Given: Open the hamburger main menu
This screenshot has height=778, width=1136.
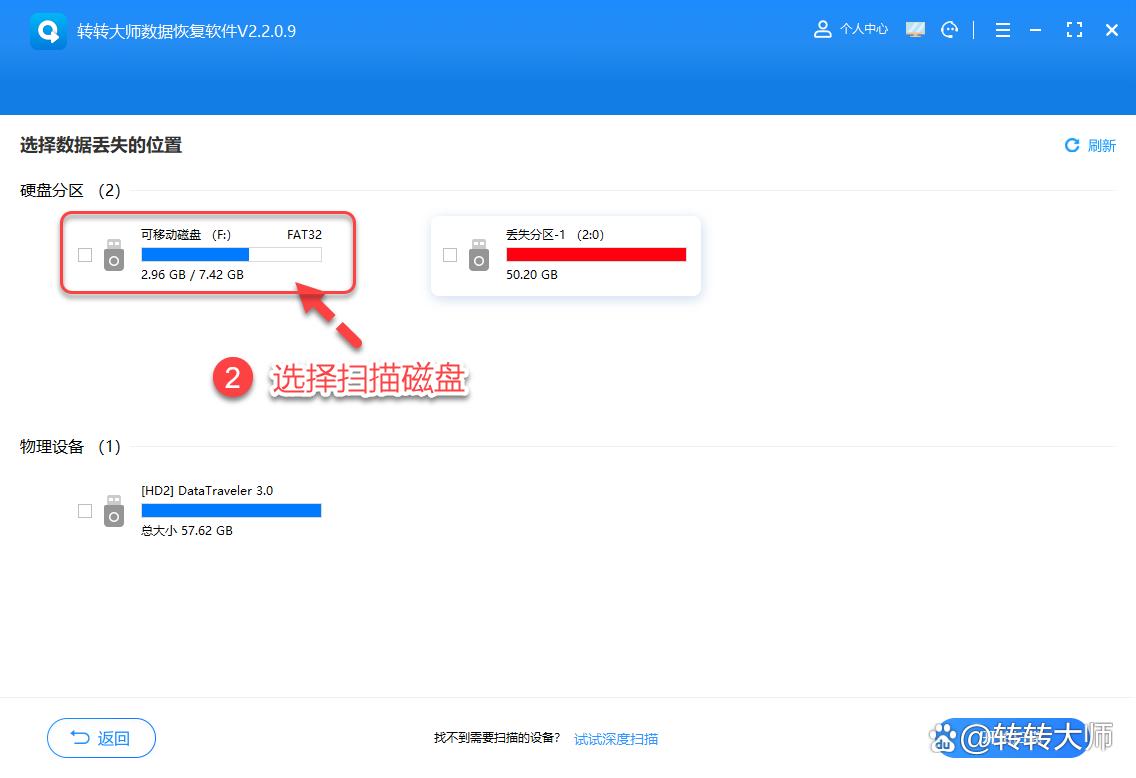Looking at the screenshot, I should click(1003, 30).
